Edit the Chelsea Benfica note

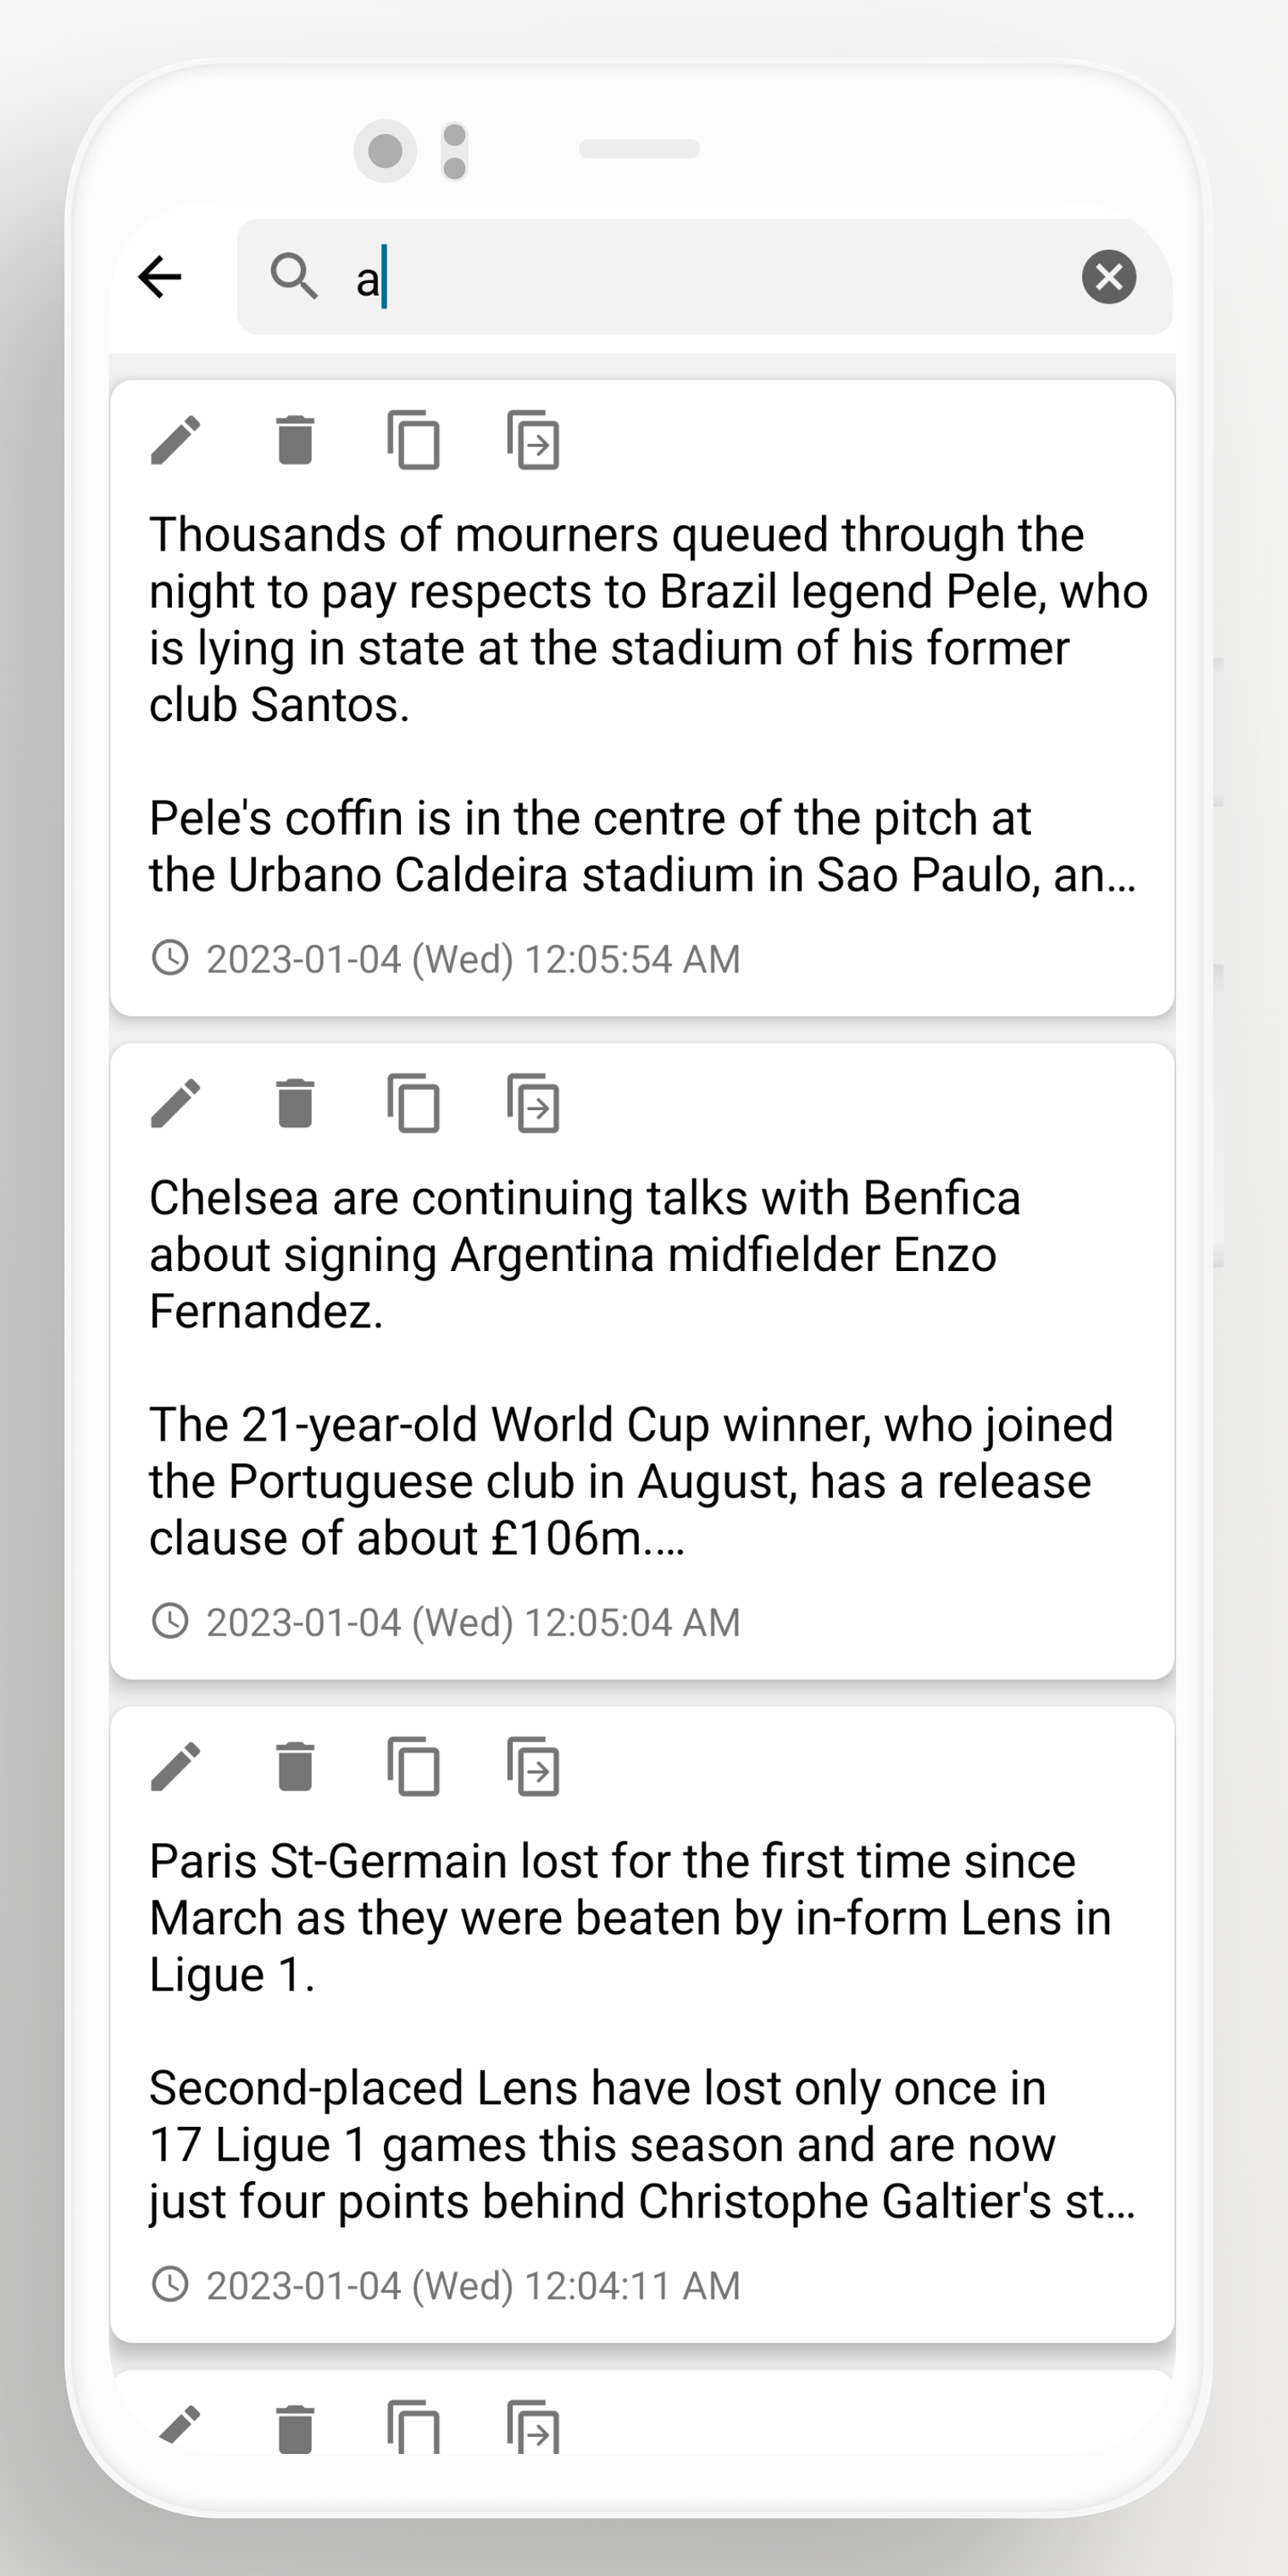[x=176, y=1103]
